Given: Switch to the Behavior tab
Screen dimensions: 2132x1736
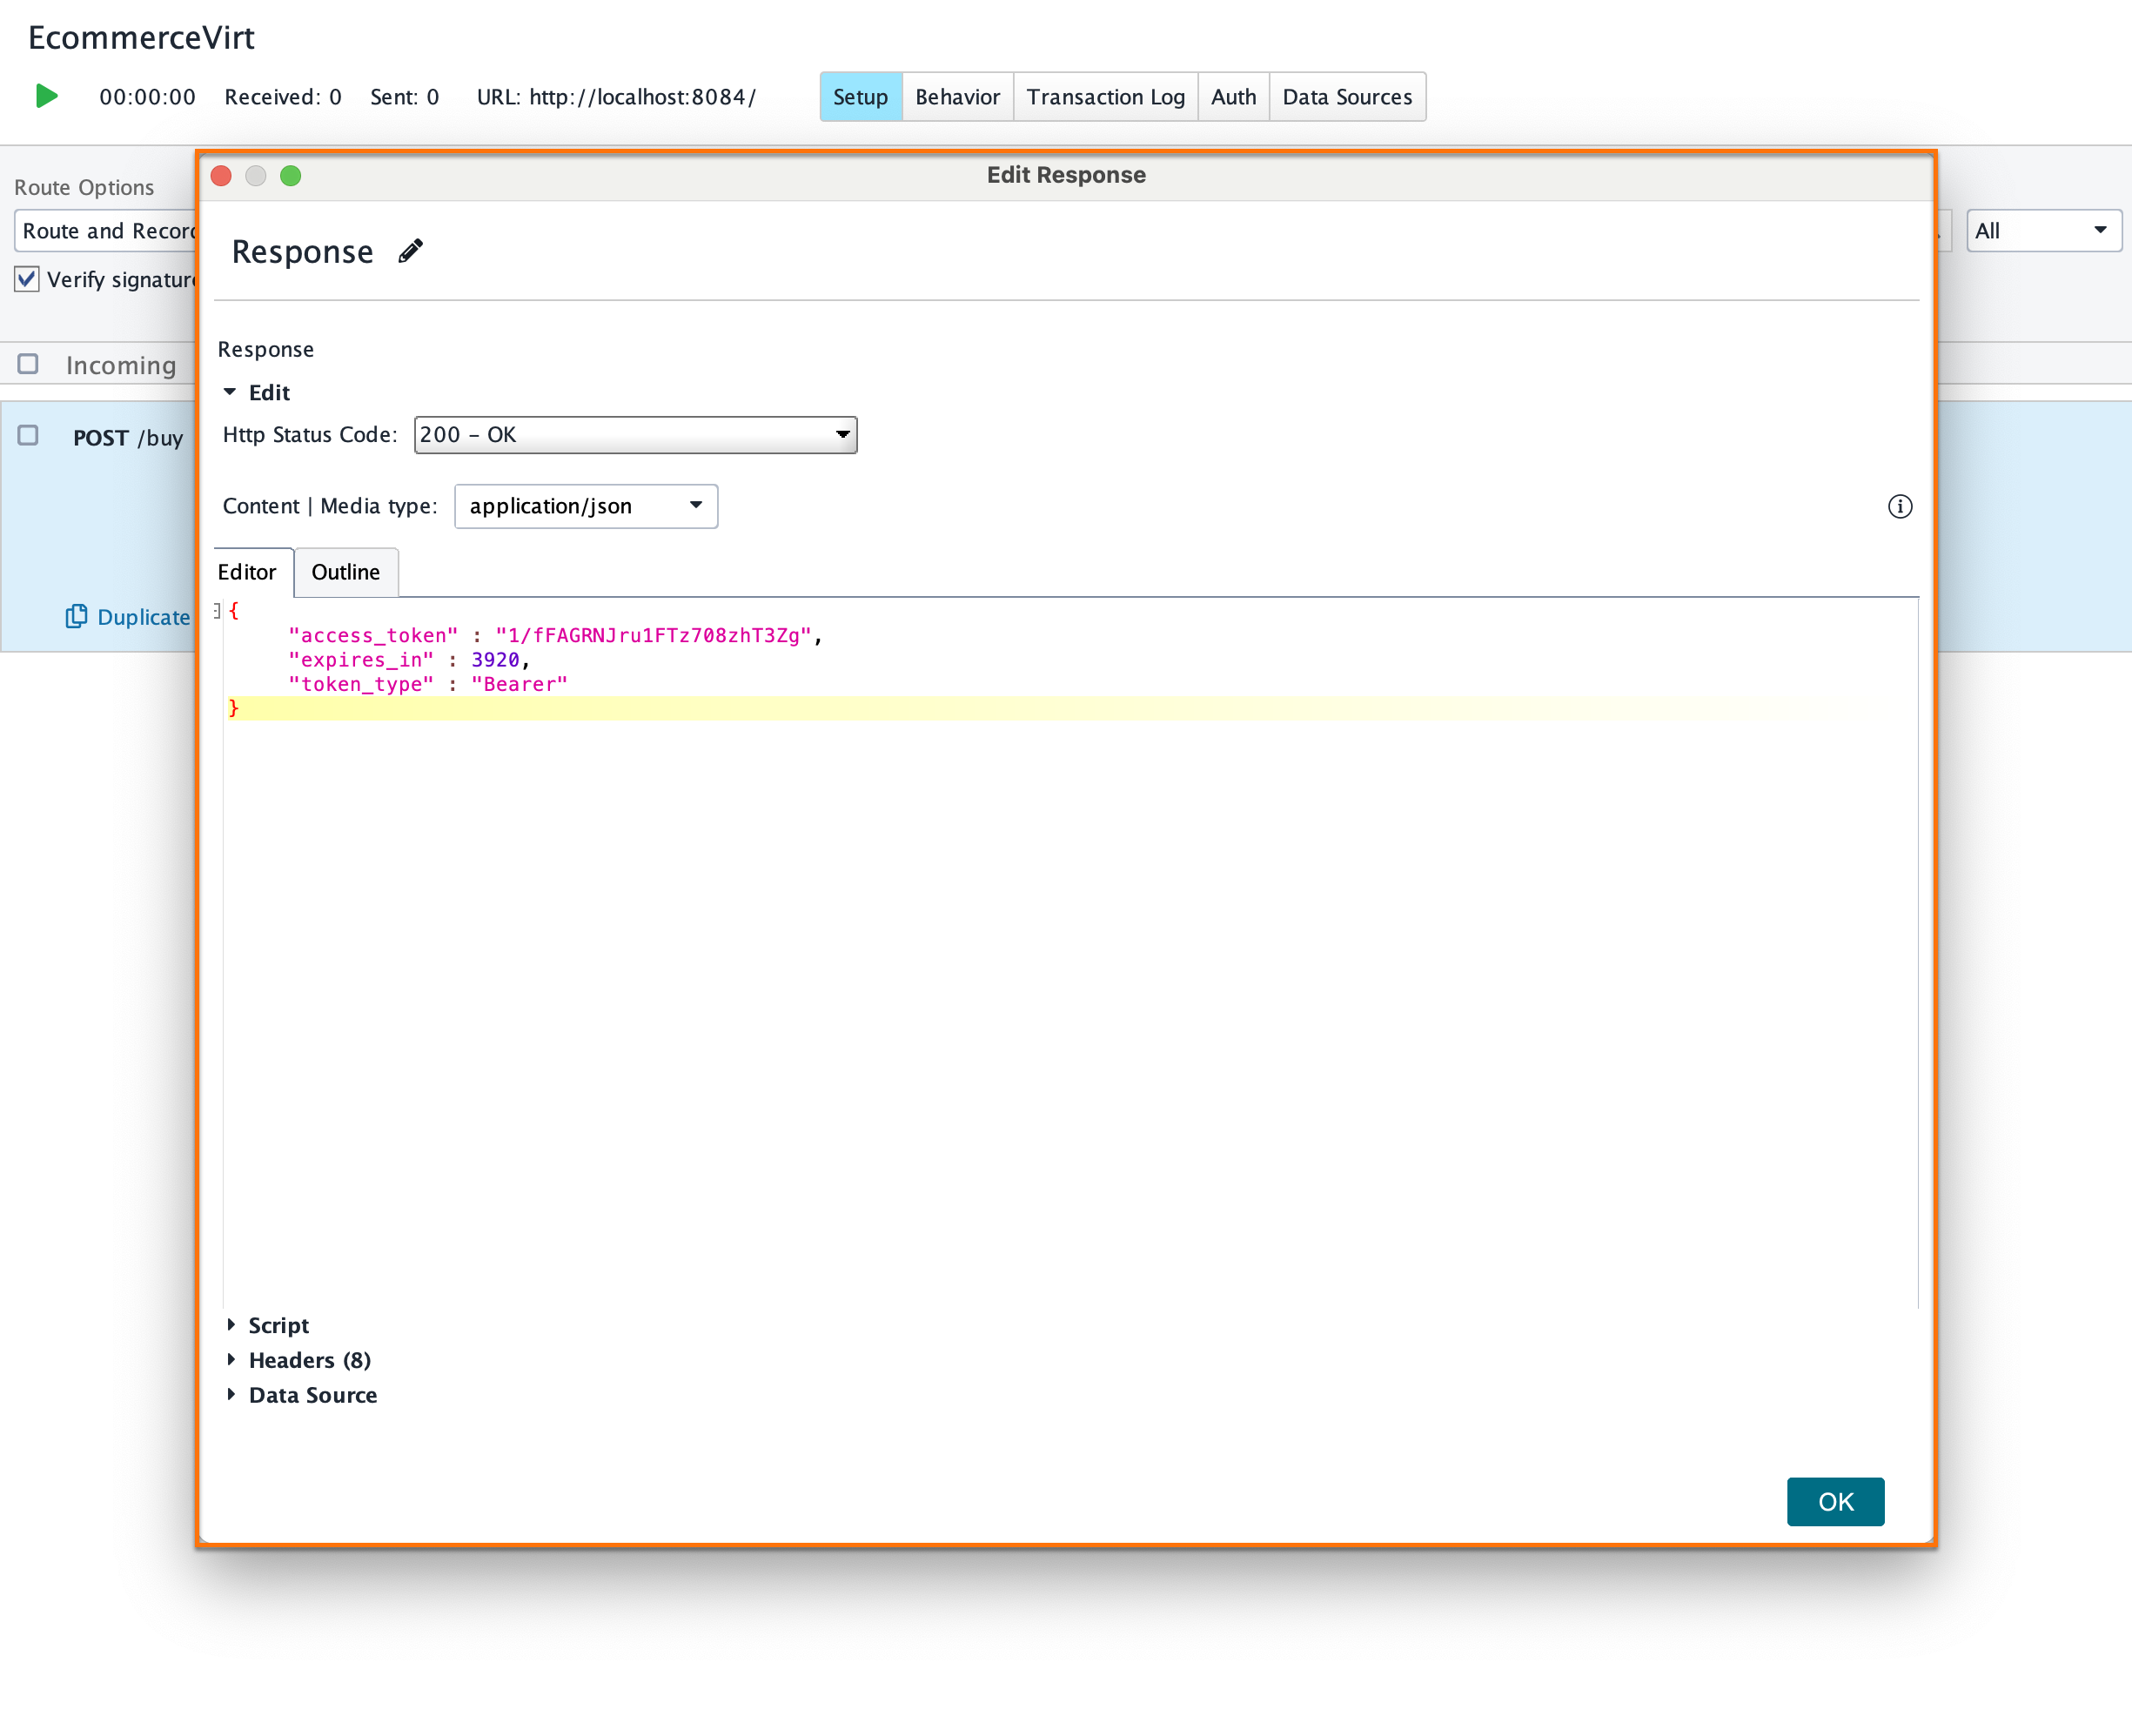Looking at the screenshot, I should click(x=956, y=96).
